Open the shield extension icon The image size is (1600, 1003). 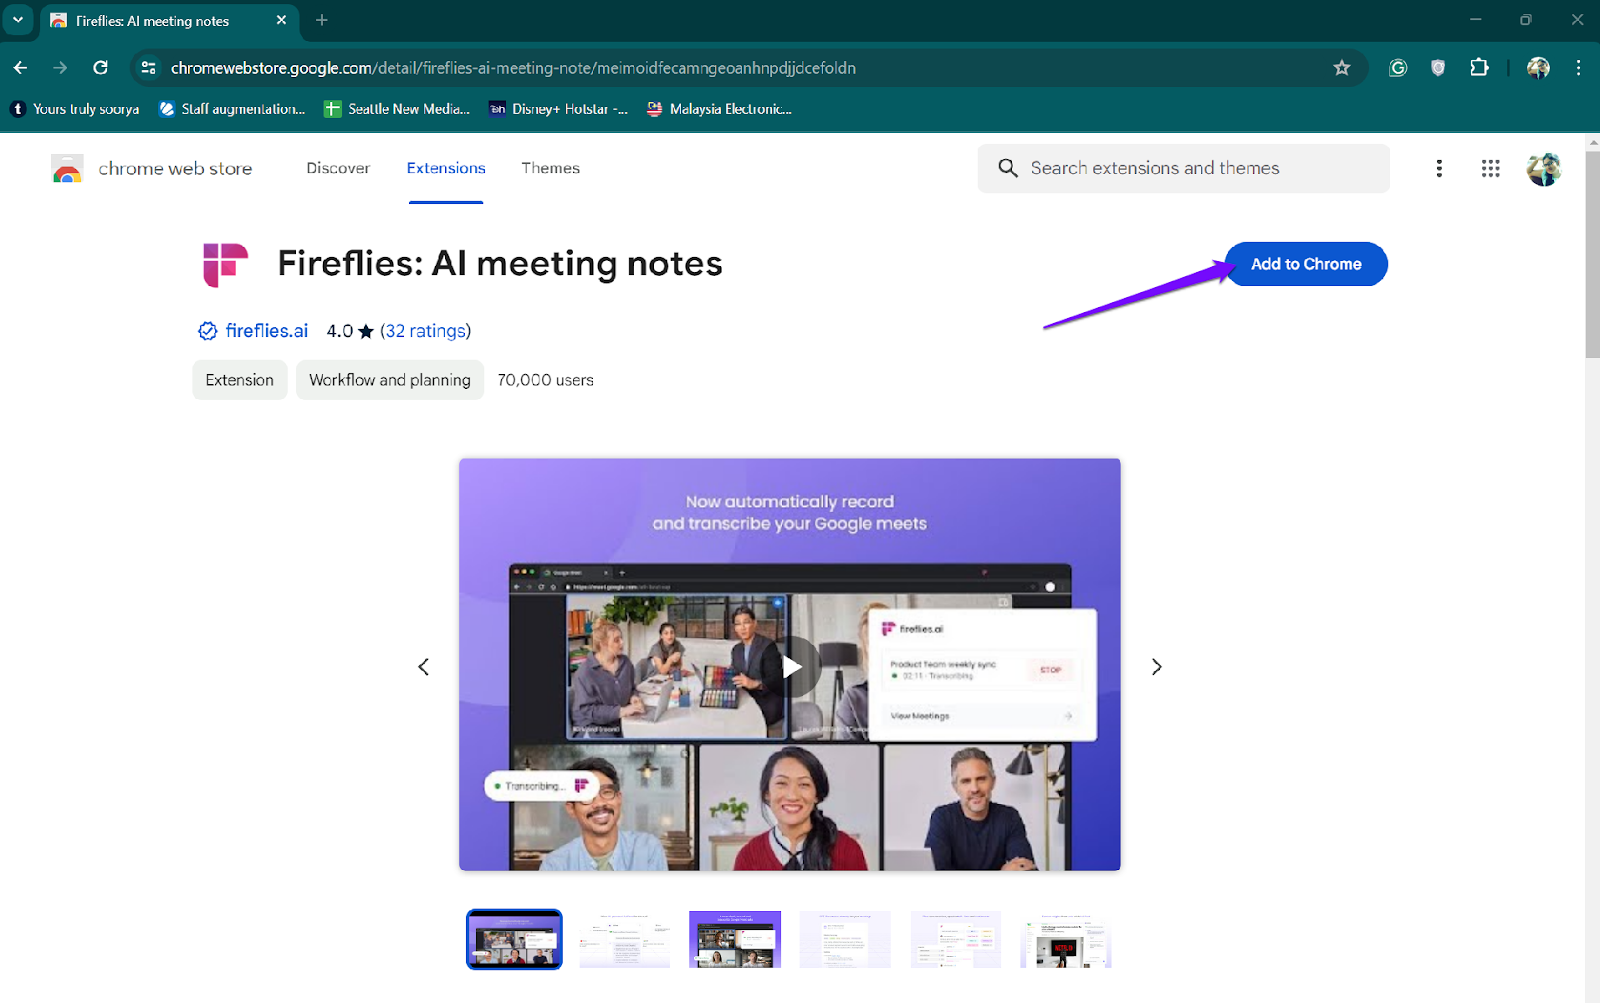pos(1438,68)
